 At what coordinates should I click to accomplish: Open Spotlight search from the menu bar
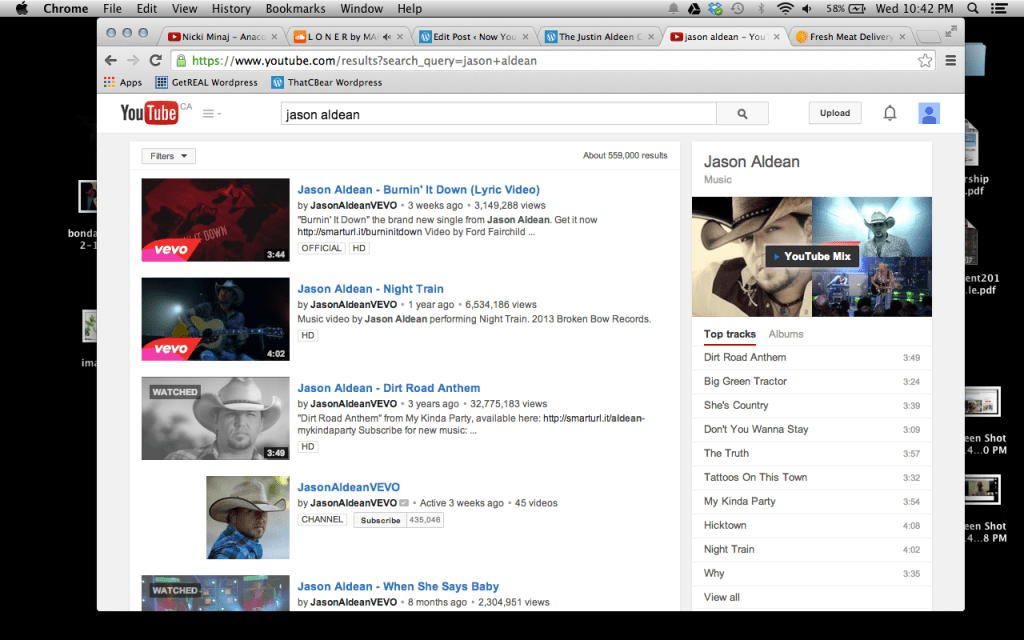point(971,8)
